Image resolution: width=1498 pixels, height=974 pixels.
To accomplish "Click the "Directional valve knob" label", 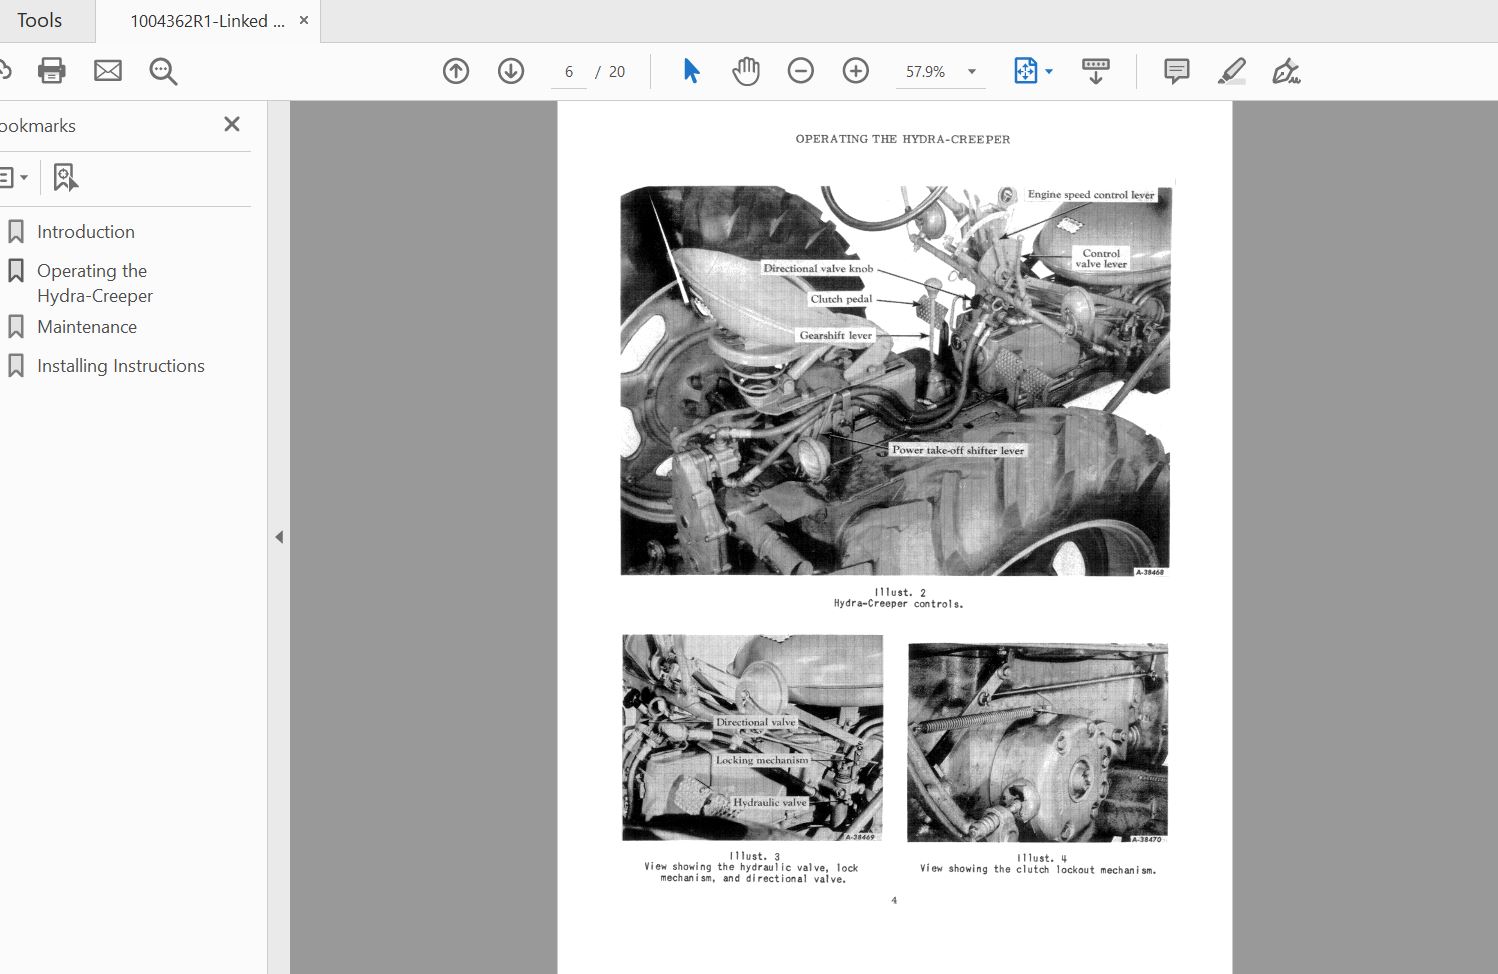I will 818,268.
